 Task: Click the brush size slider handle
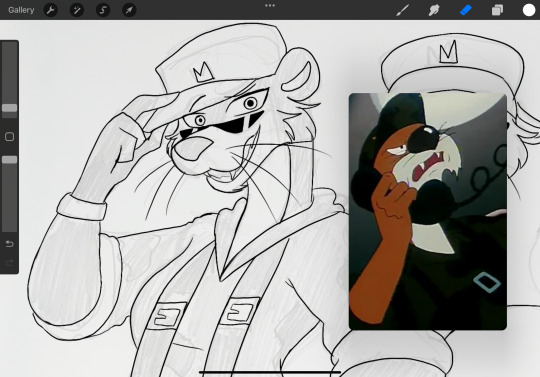pos(9,108)
